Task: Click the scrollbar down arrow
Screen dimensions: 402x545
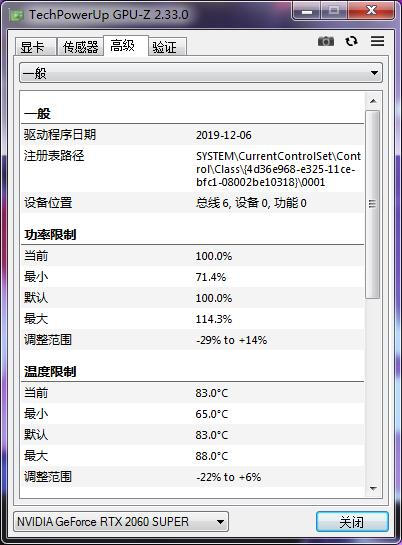Action: click(x=373, y=489)
